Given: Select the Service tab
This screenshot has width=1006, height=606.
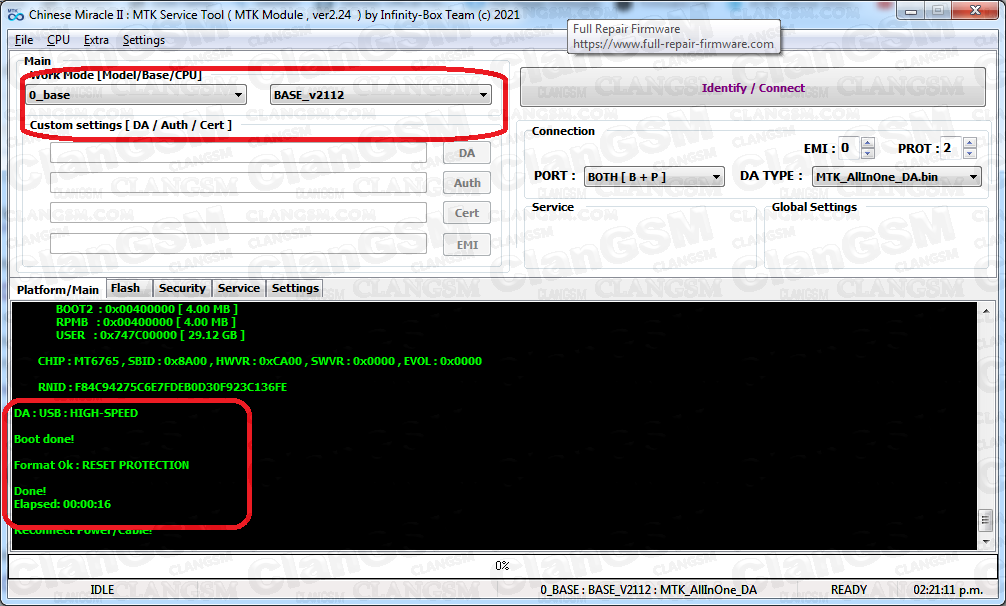Looking at the screenshot, I should 239,288.
